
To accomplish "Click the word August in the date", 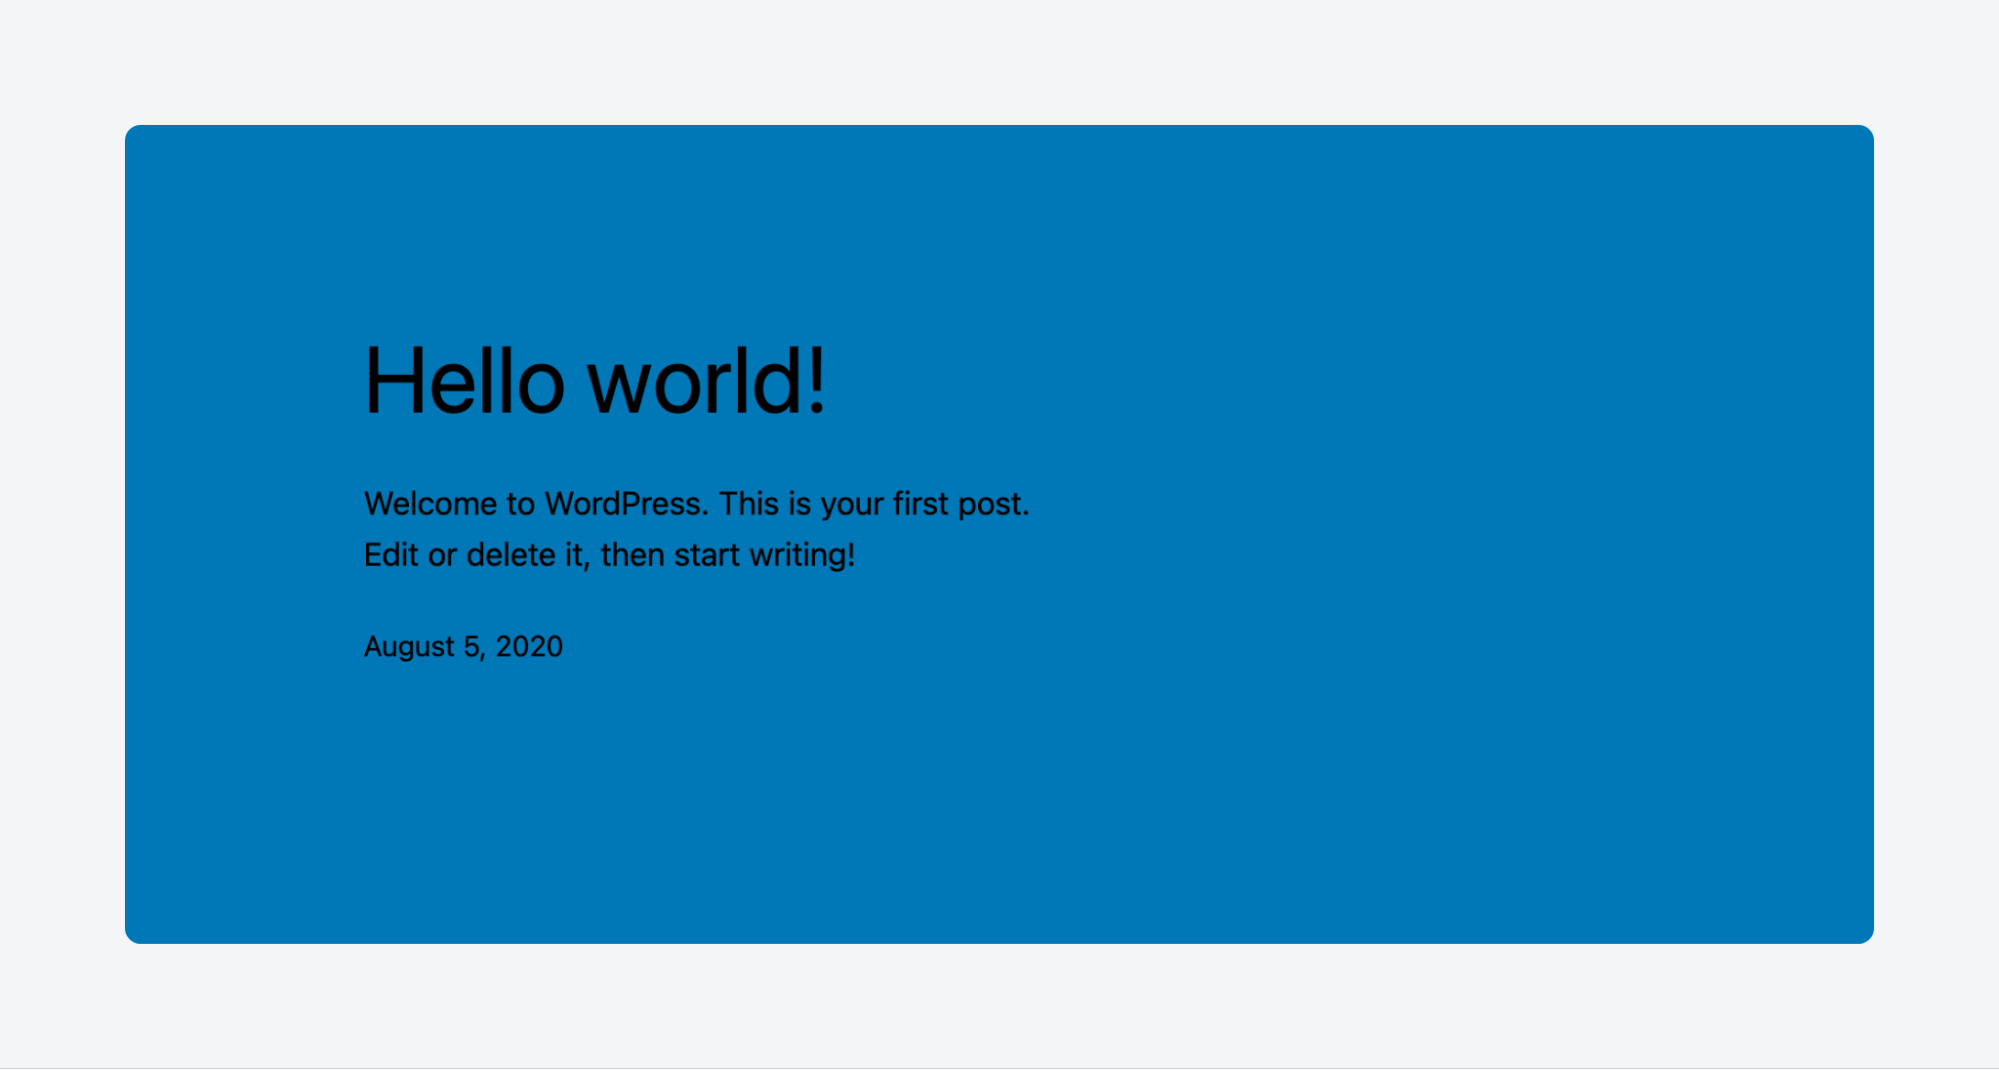I will 408,646.
